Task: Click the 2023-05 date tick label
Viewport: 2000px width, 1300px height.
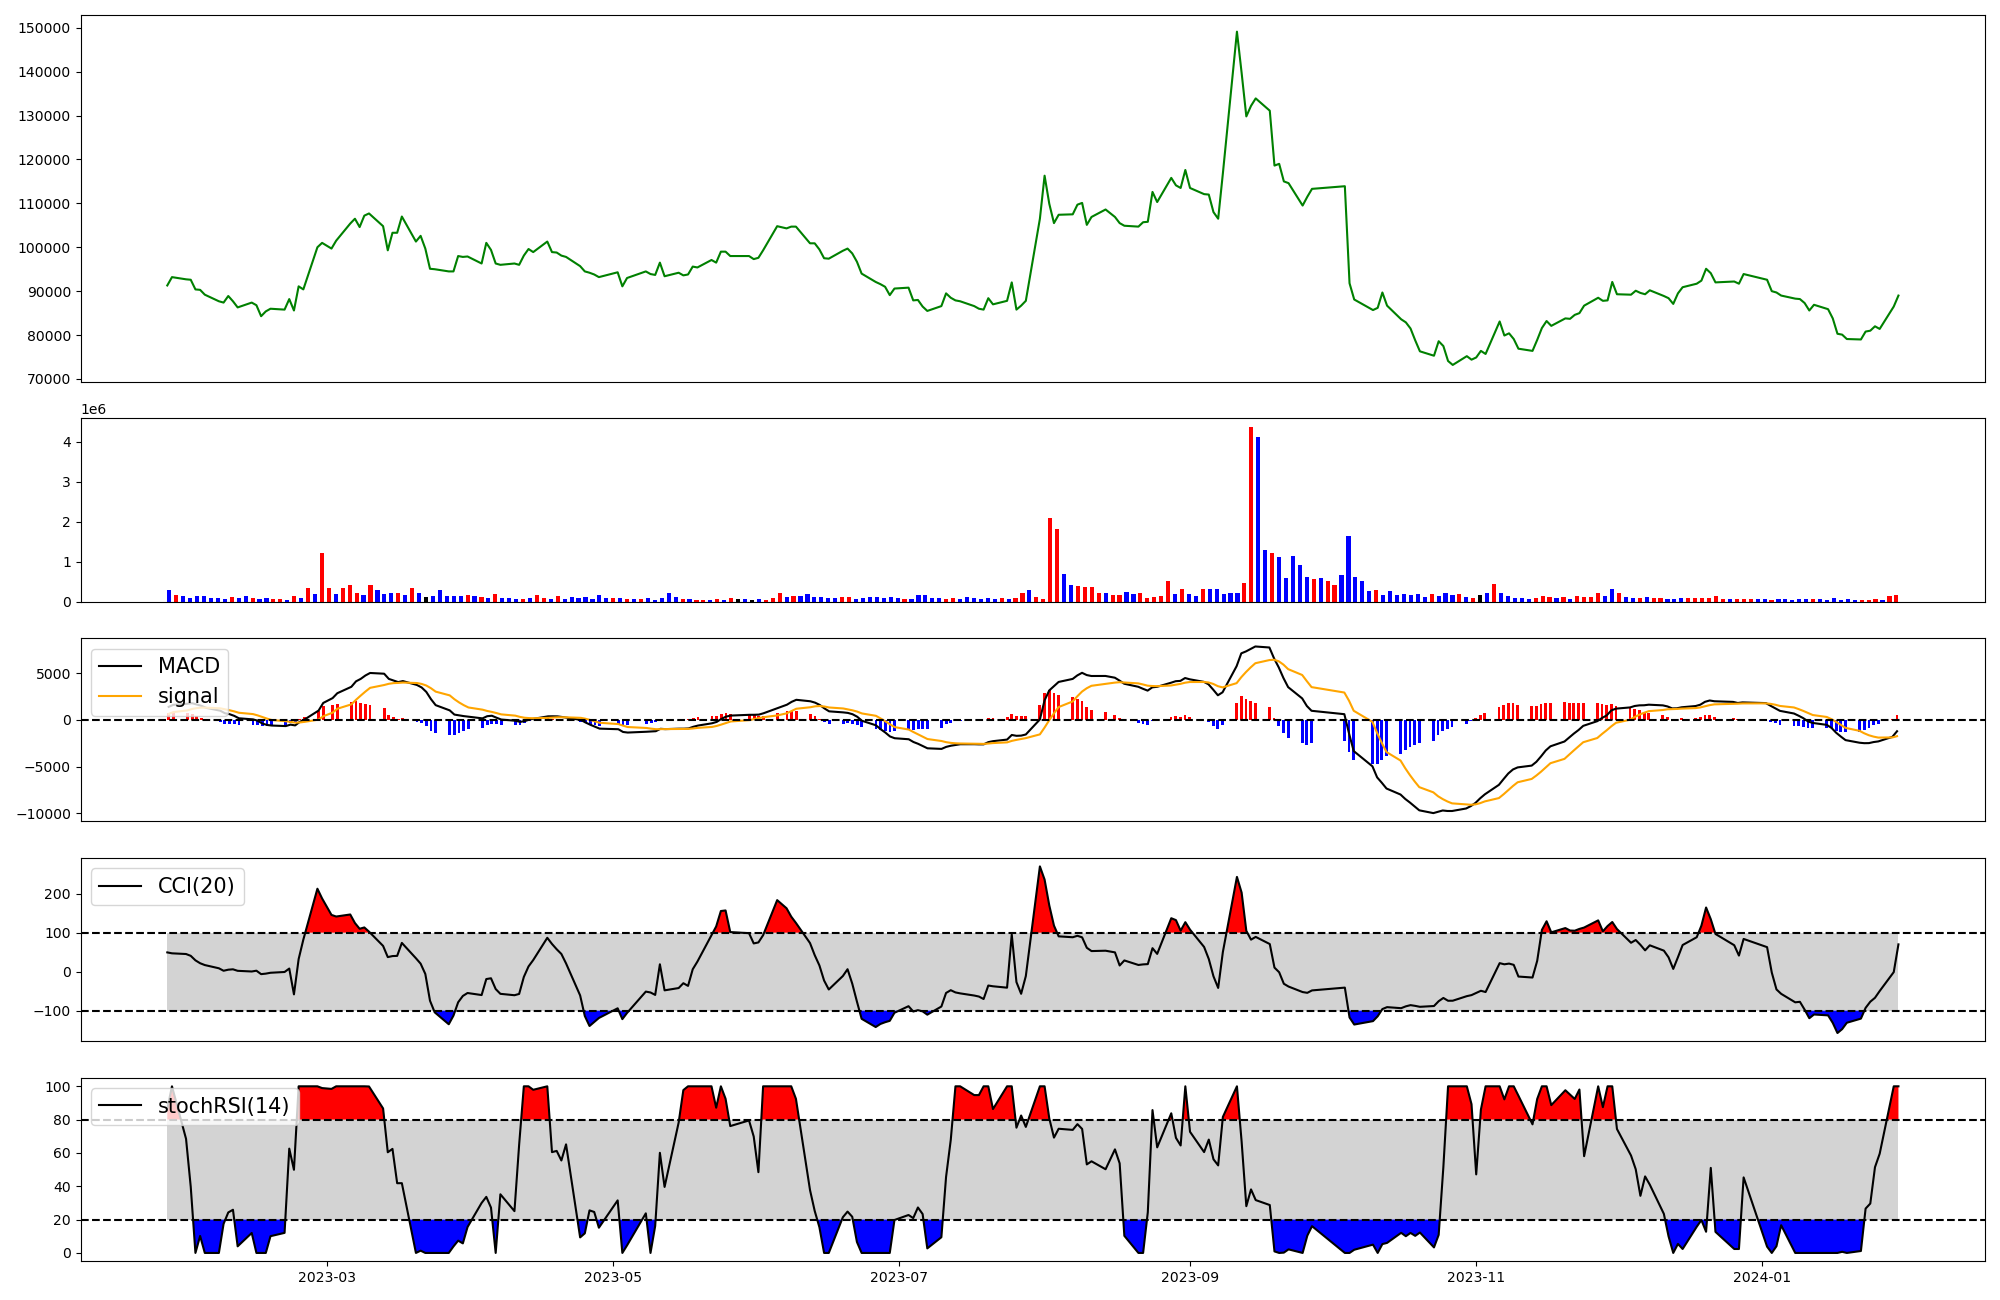Action: pos(613,1277)
